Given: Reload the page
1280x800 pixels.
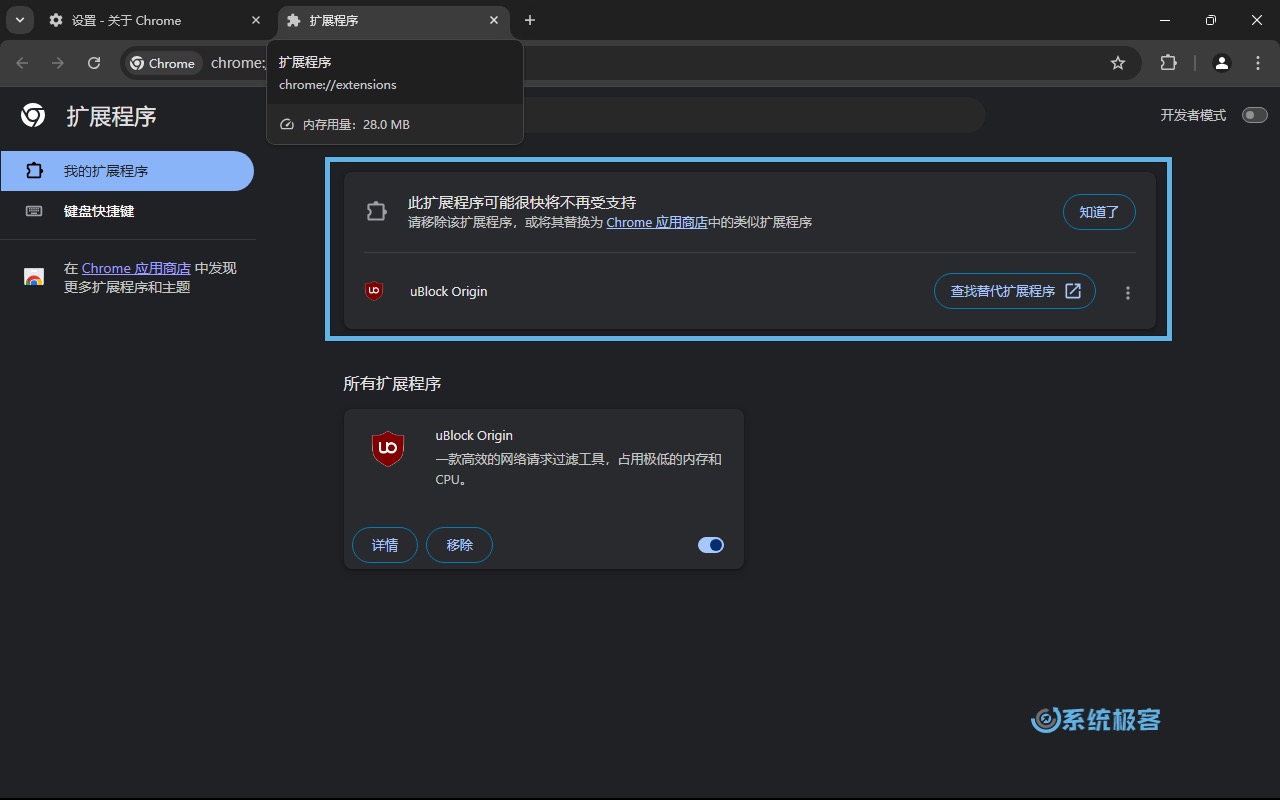Looking at the screenshot, I should [x=94, y=63].
